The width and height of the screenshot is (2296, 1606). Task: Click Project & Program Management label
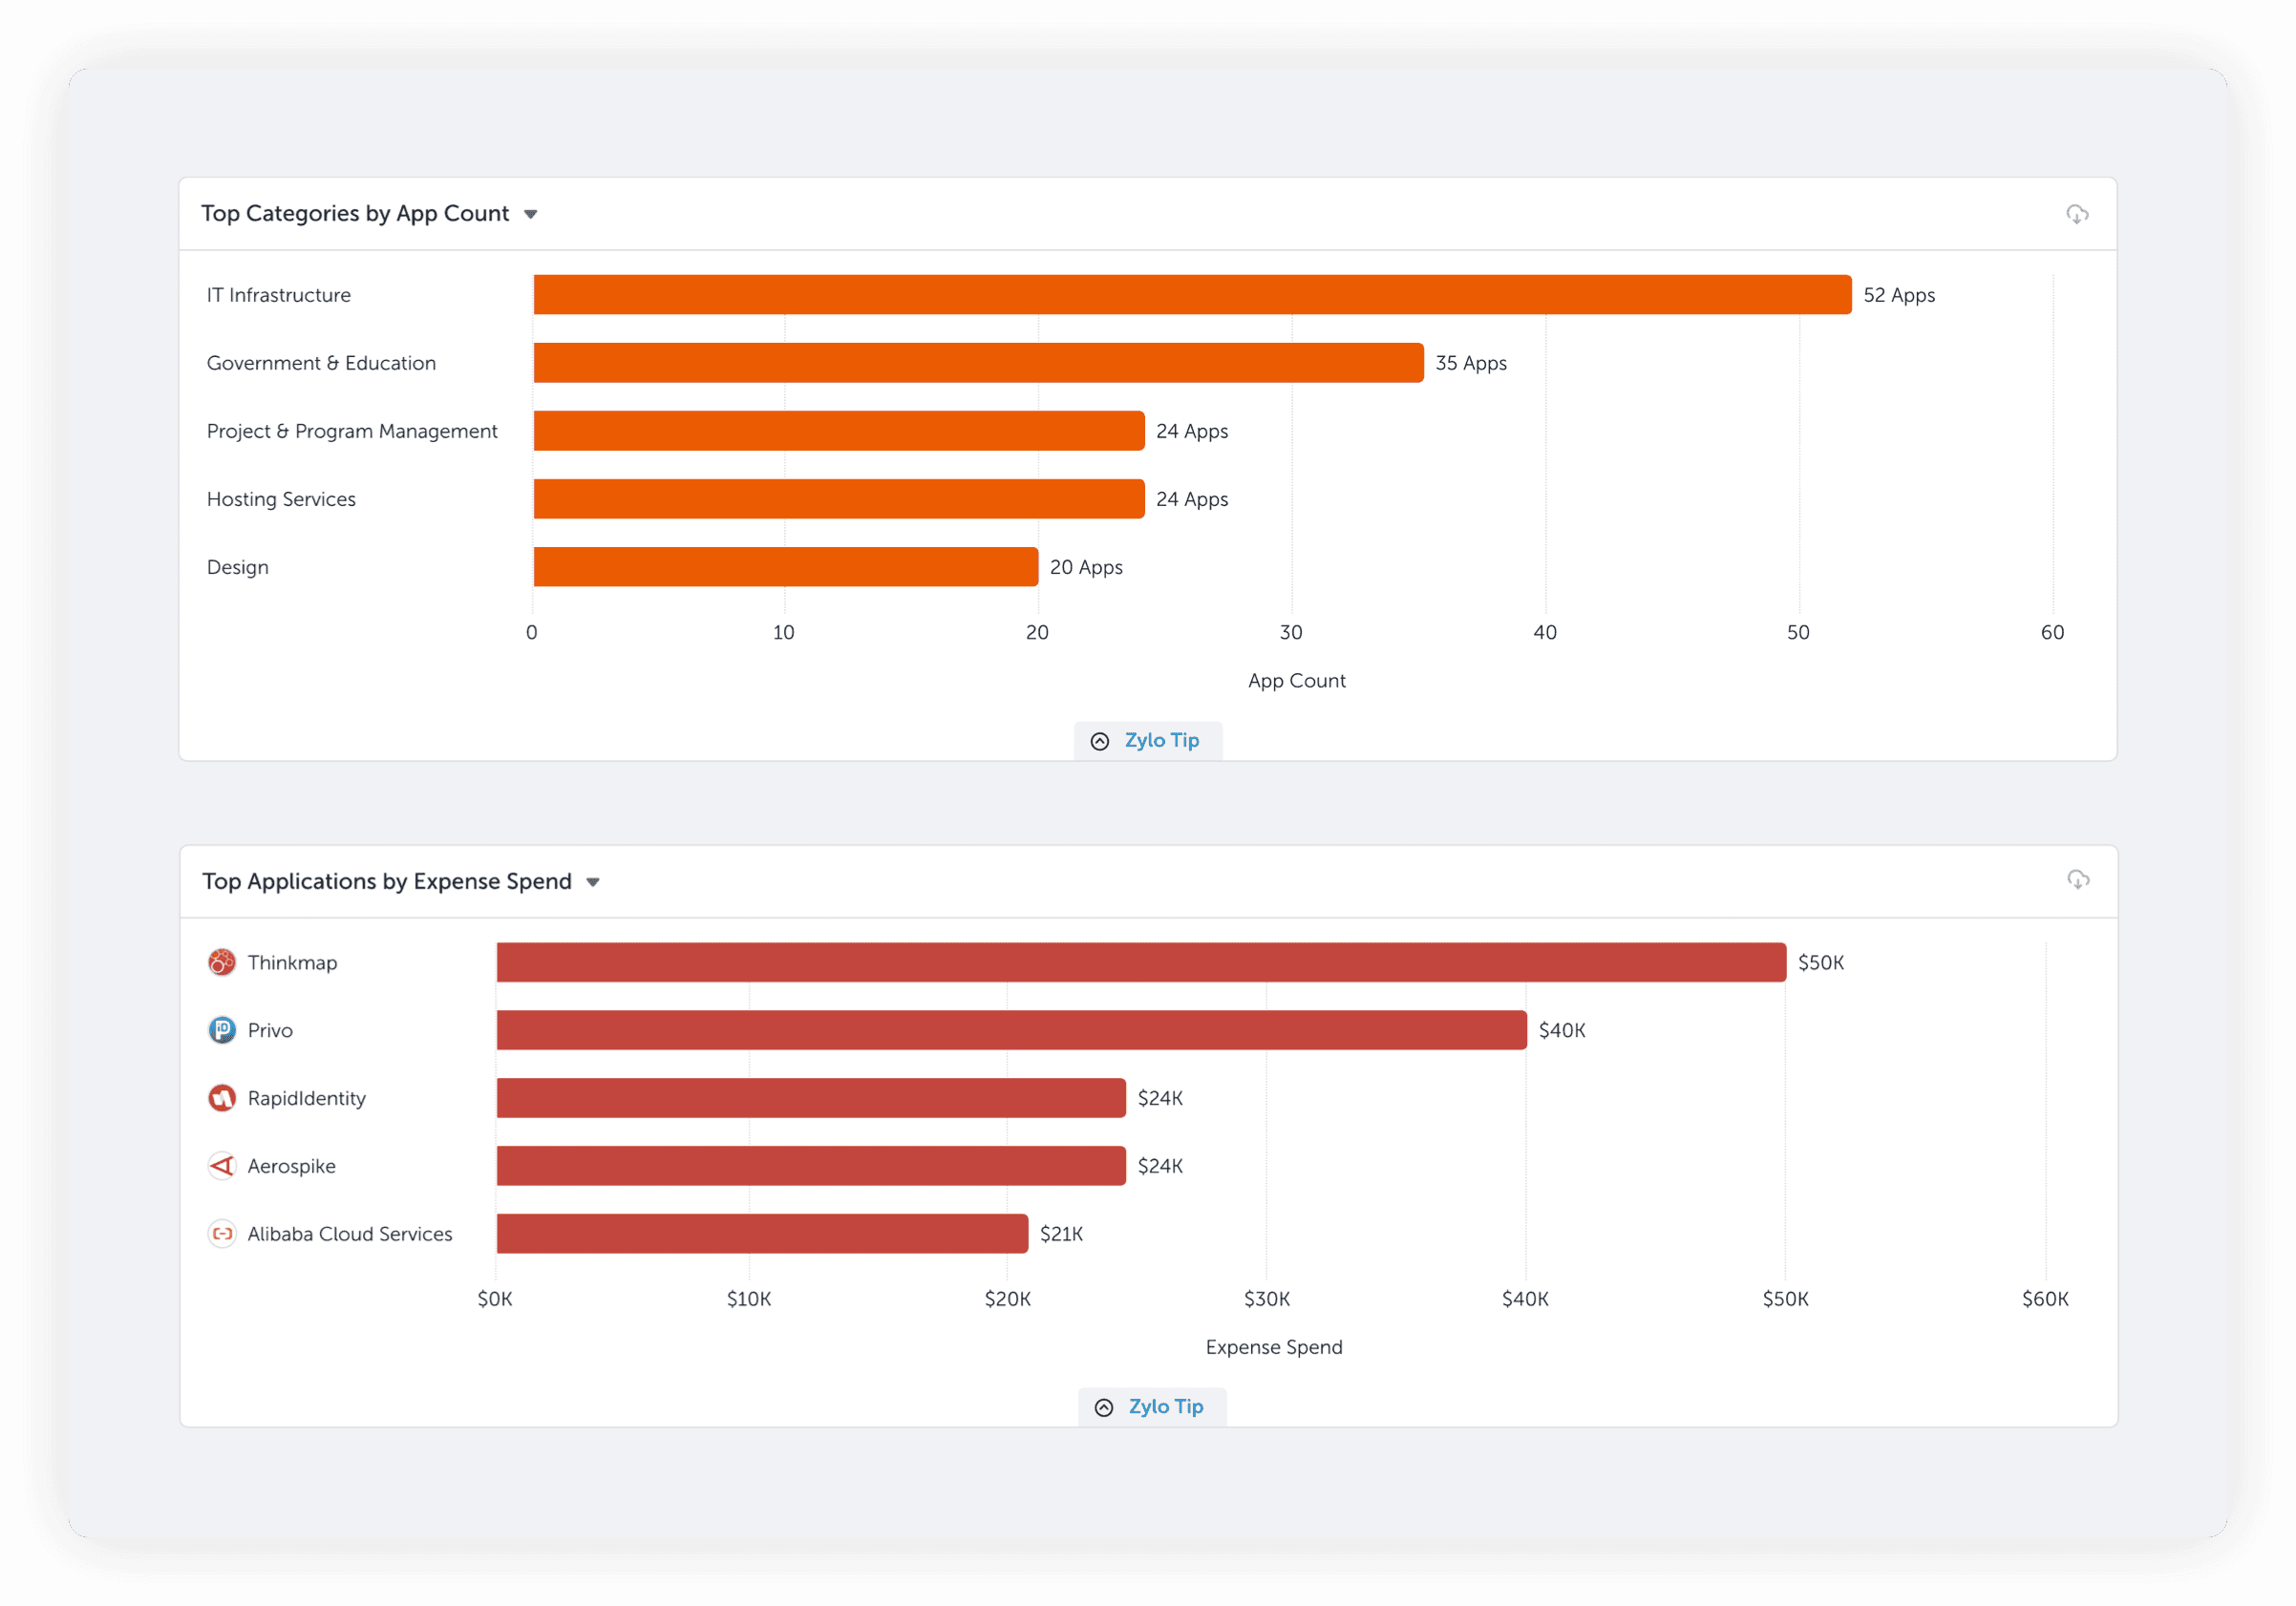(x=352, y=431)
